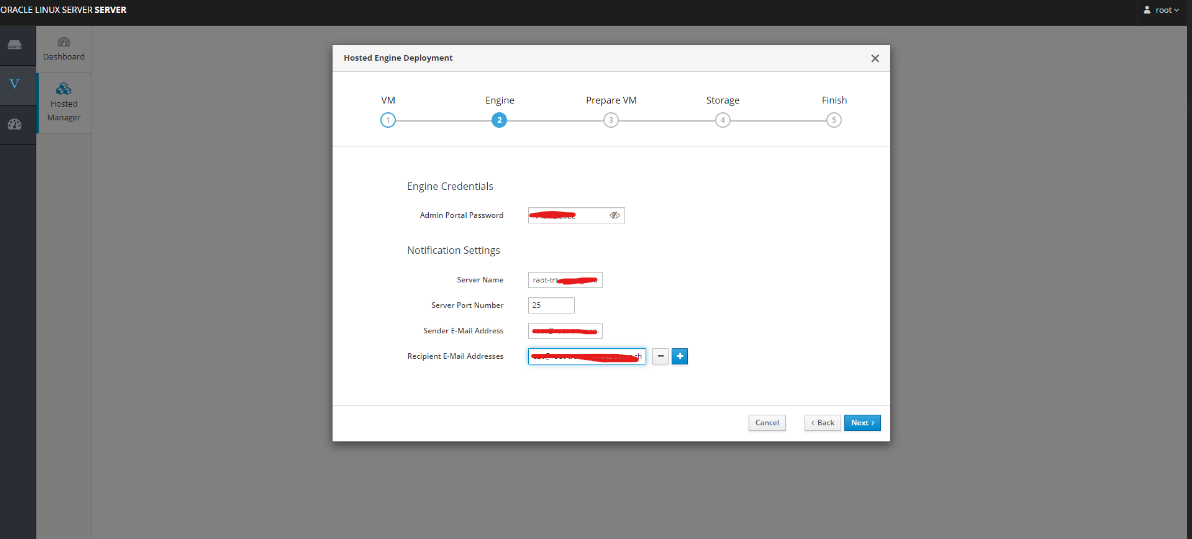The image size is (1192, 539).
Task: Select step 4 Storage in wizard
Action: [x=722, y=120]
